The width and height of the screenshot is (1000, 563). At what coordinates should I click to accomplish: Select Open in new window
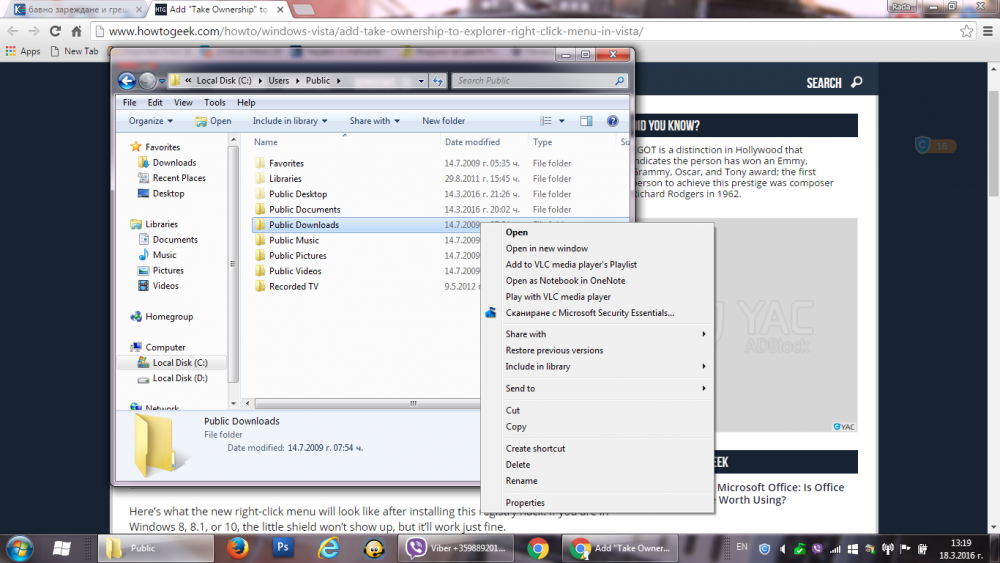pos(547,249)
